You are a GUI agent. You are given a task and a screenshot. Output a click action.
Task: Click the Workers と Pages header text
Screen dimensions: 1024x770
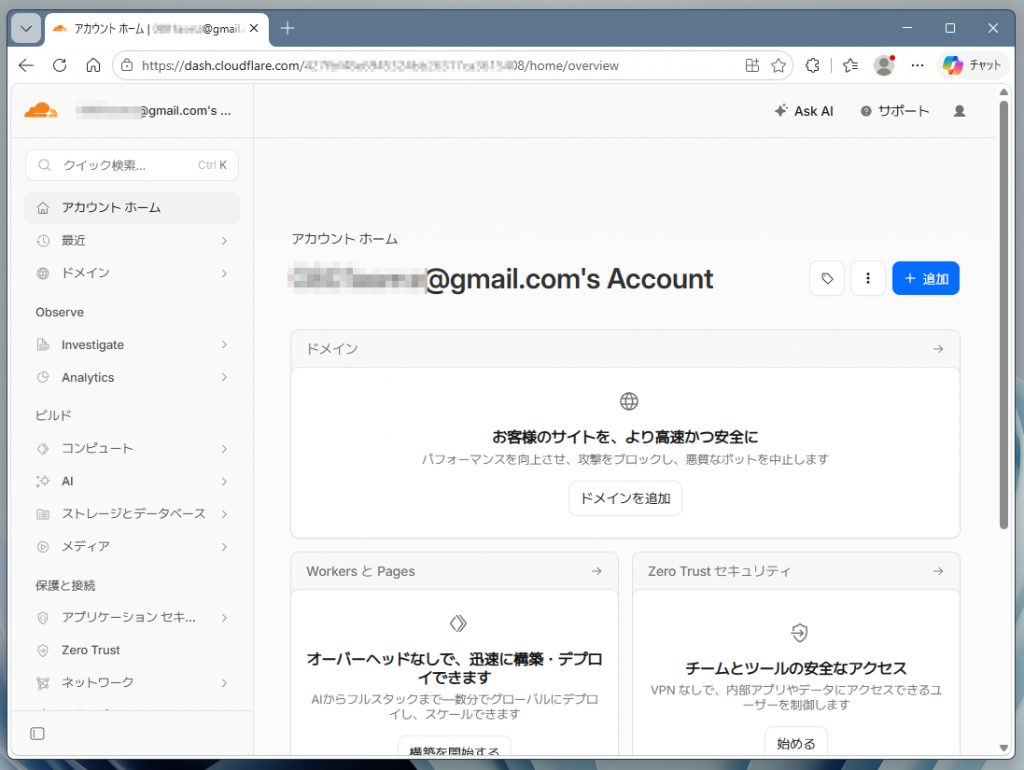click(360, 571)
